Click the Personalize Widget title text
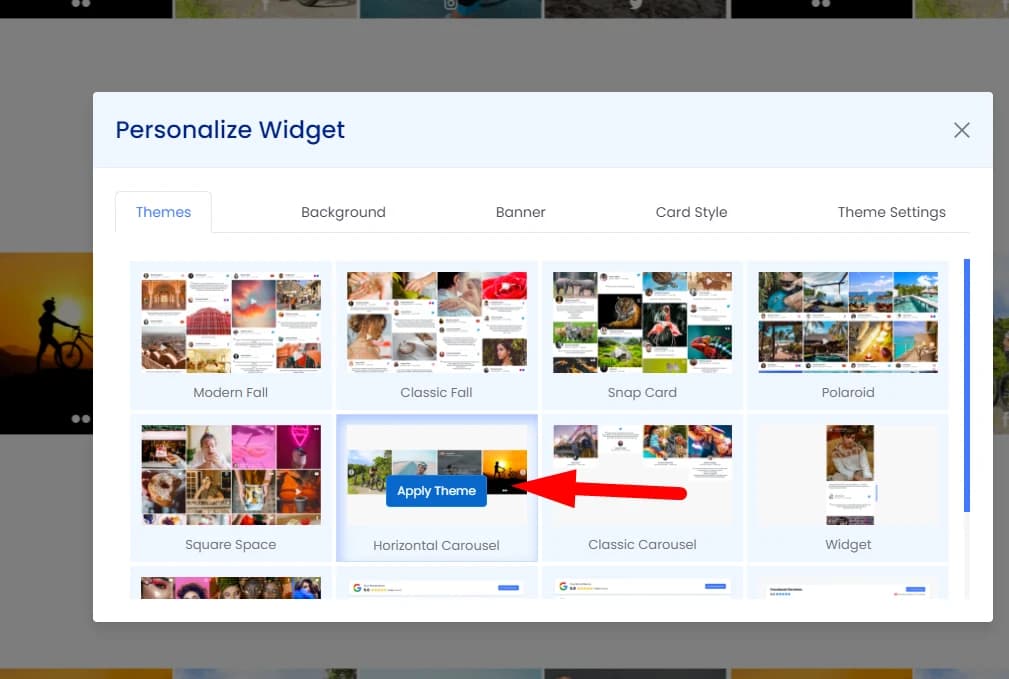1009x679 pixels. [x=230, y=130]
